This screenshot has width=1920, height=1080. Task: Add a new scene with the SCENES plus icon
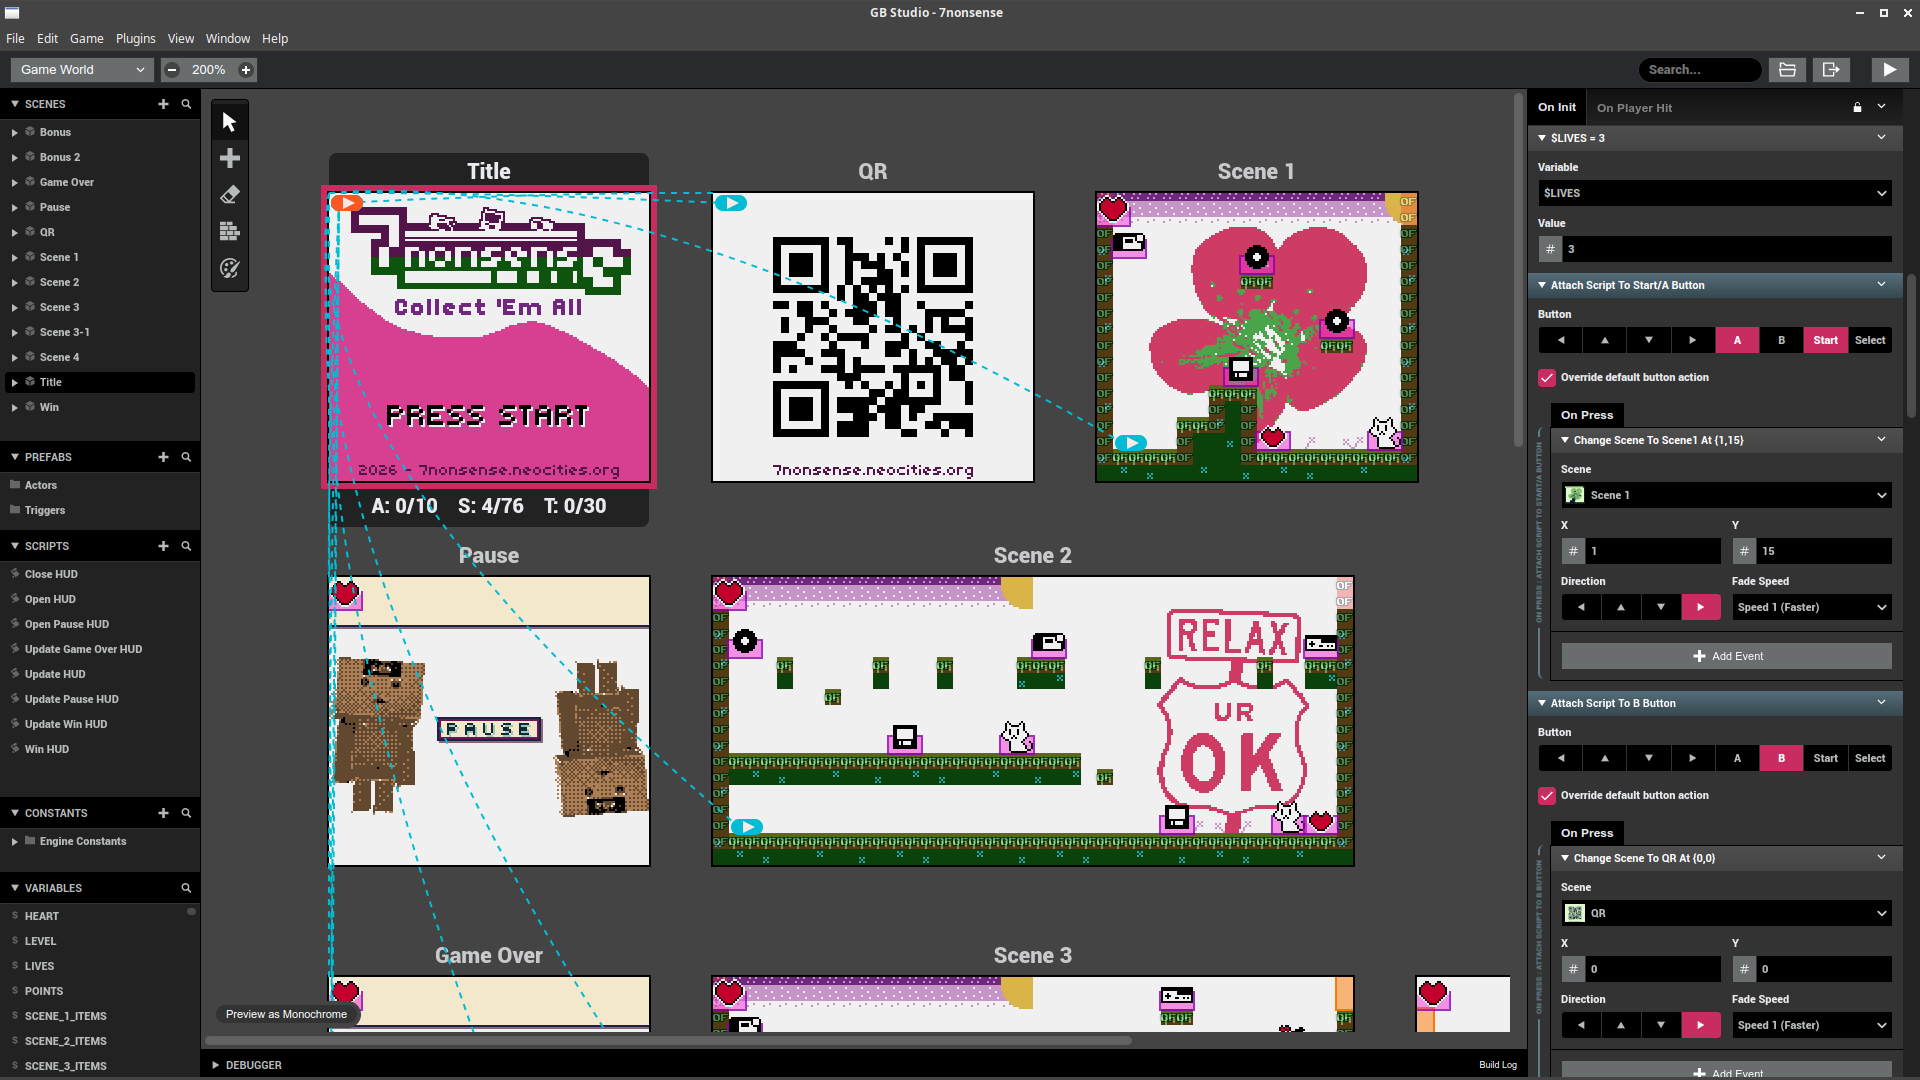coord(163,103)
